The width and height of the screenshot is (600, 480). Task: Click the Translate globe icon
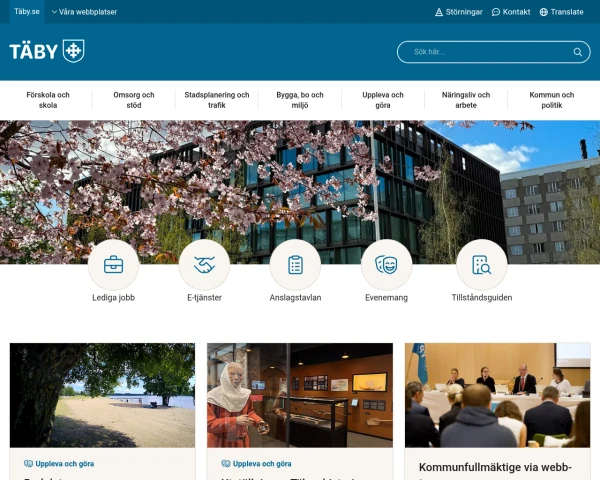(x=543, y=12)
